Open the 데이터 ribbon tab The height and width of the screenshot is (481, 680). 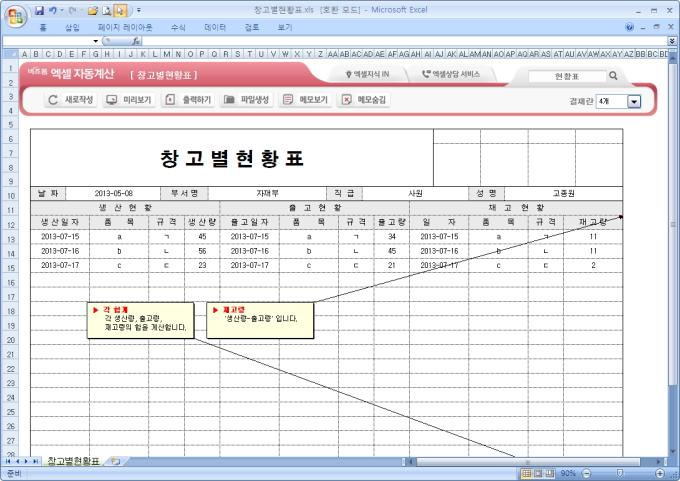(215, 27)
